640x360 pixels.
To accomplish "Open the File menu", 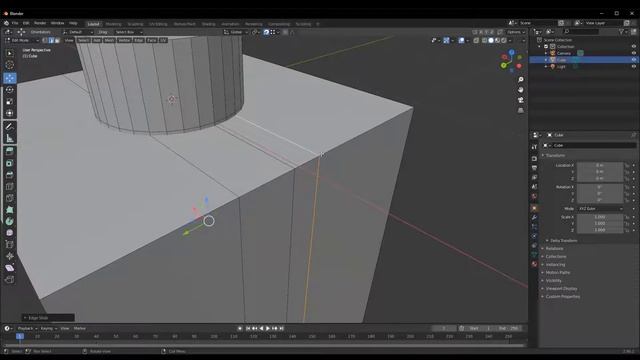I will (x=15, y=23).
